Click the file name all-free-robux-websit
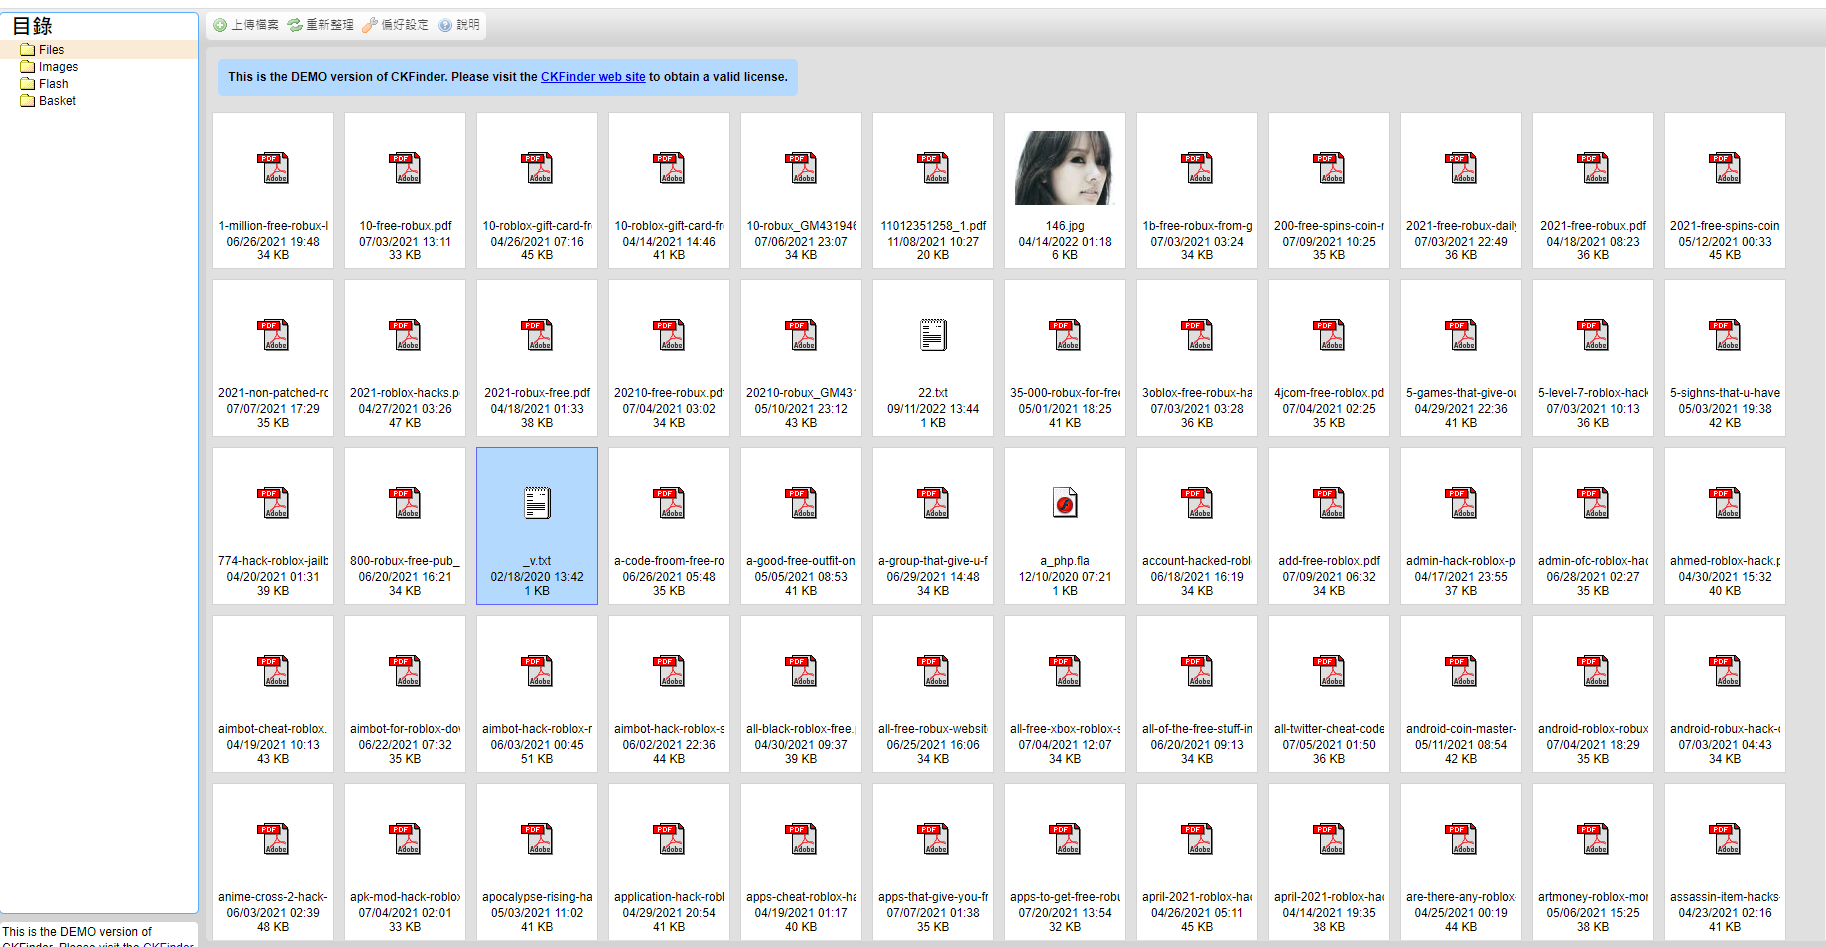1826x947 pixels. (x=933, y=729)
